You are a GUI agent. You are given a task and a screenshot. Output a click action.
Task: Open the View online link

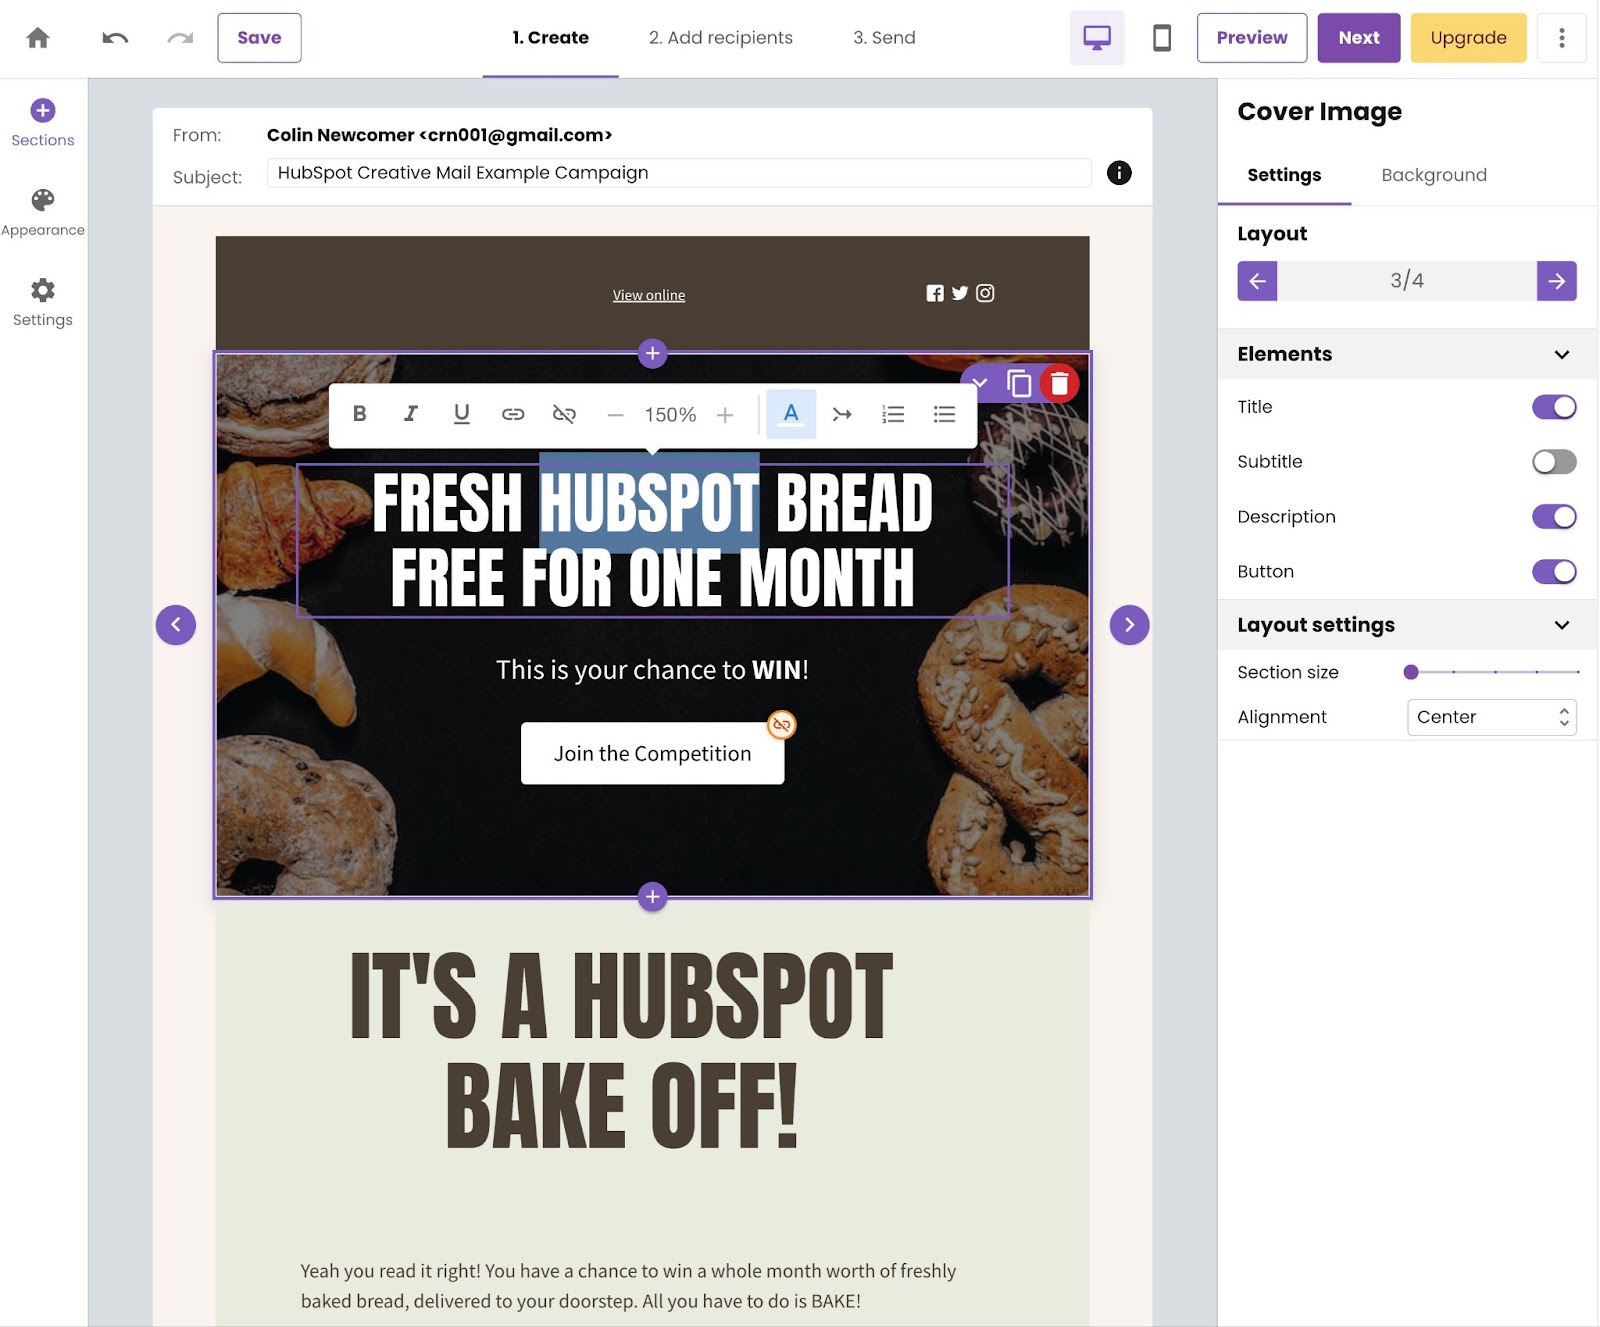648,295
